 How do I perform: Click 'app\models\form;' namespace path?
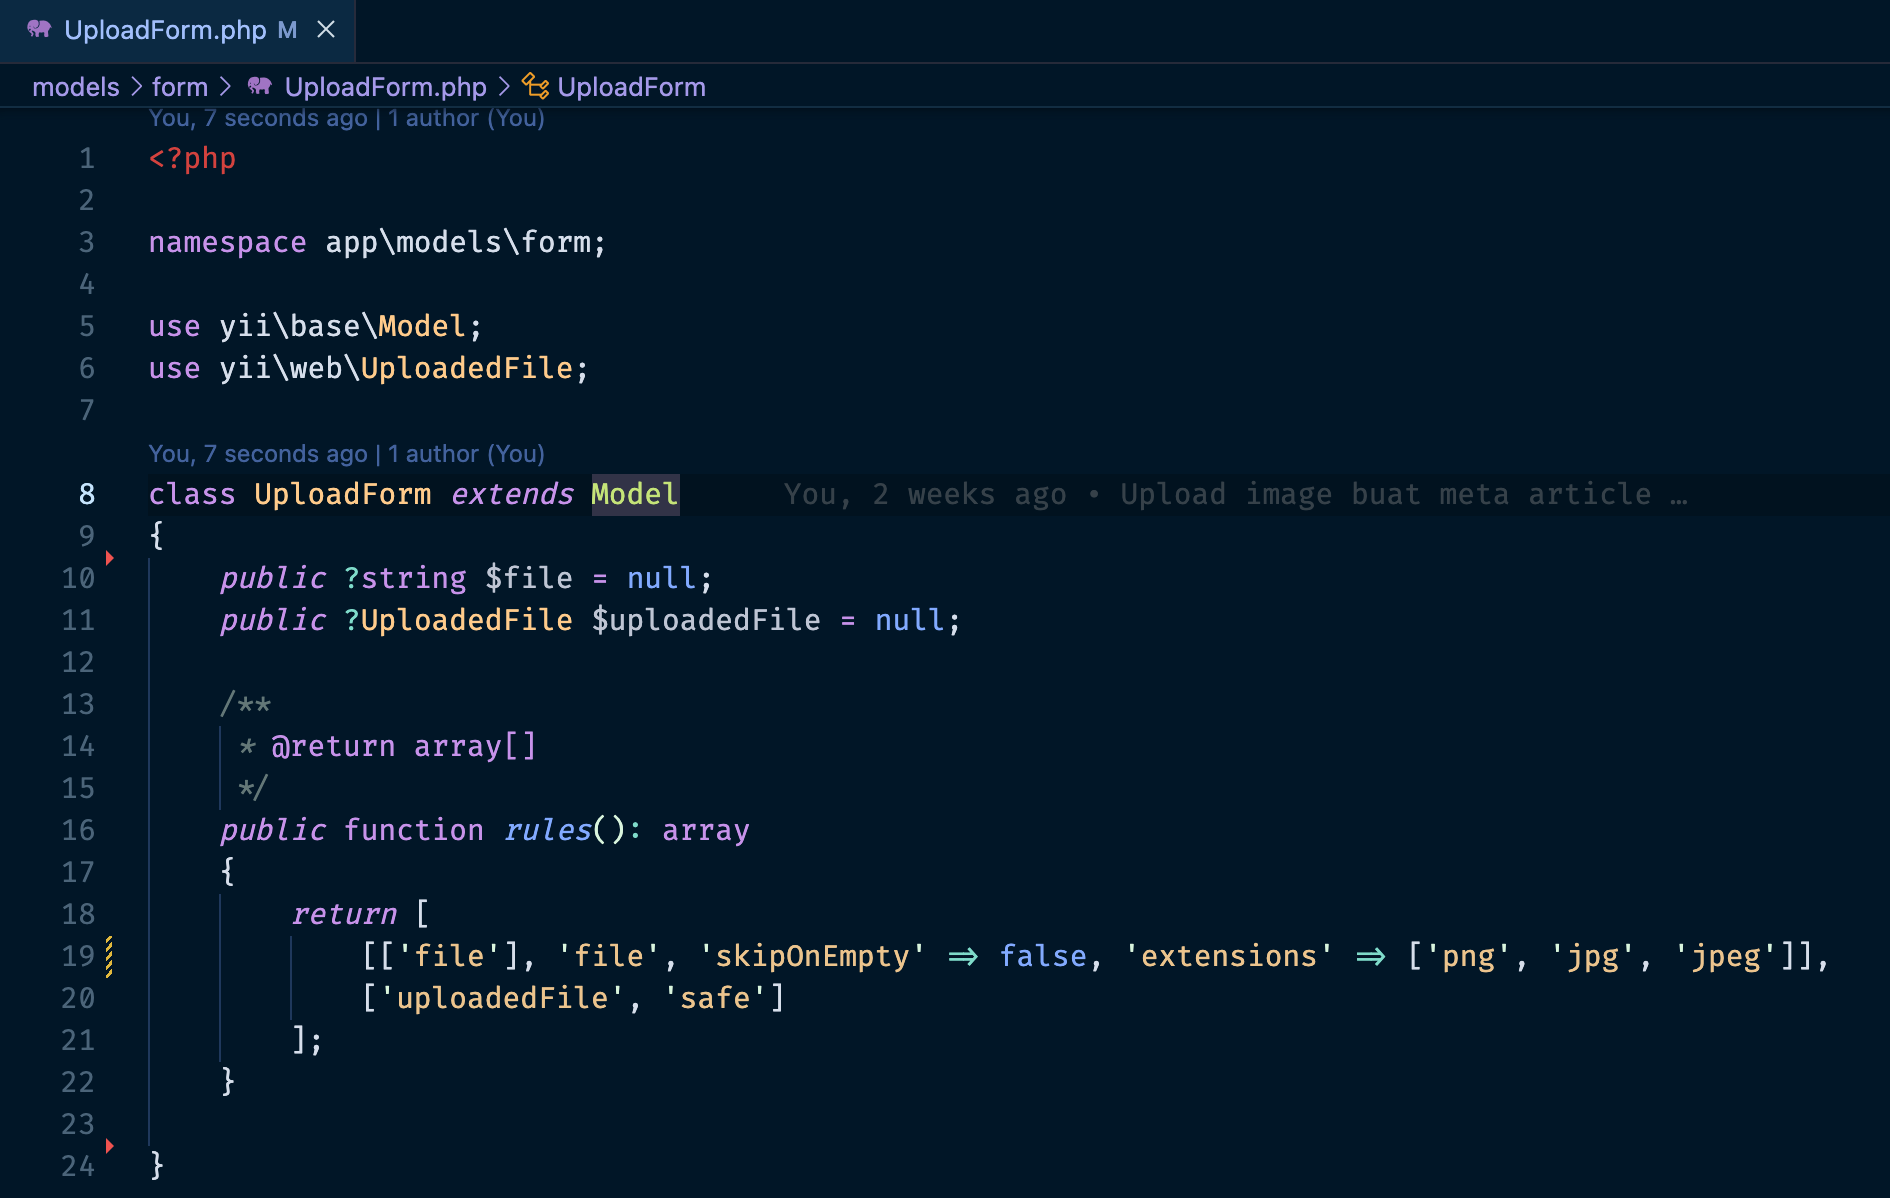(466, 242)
